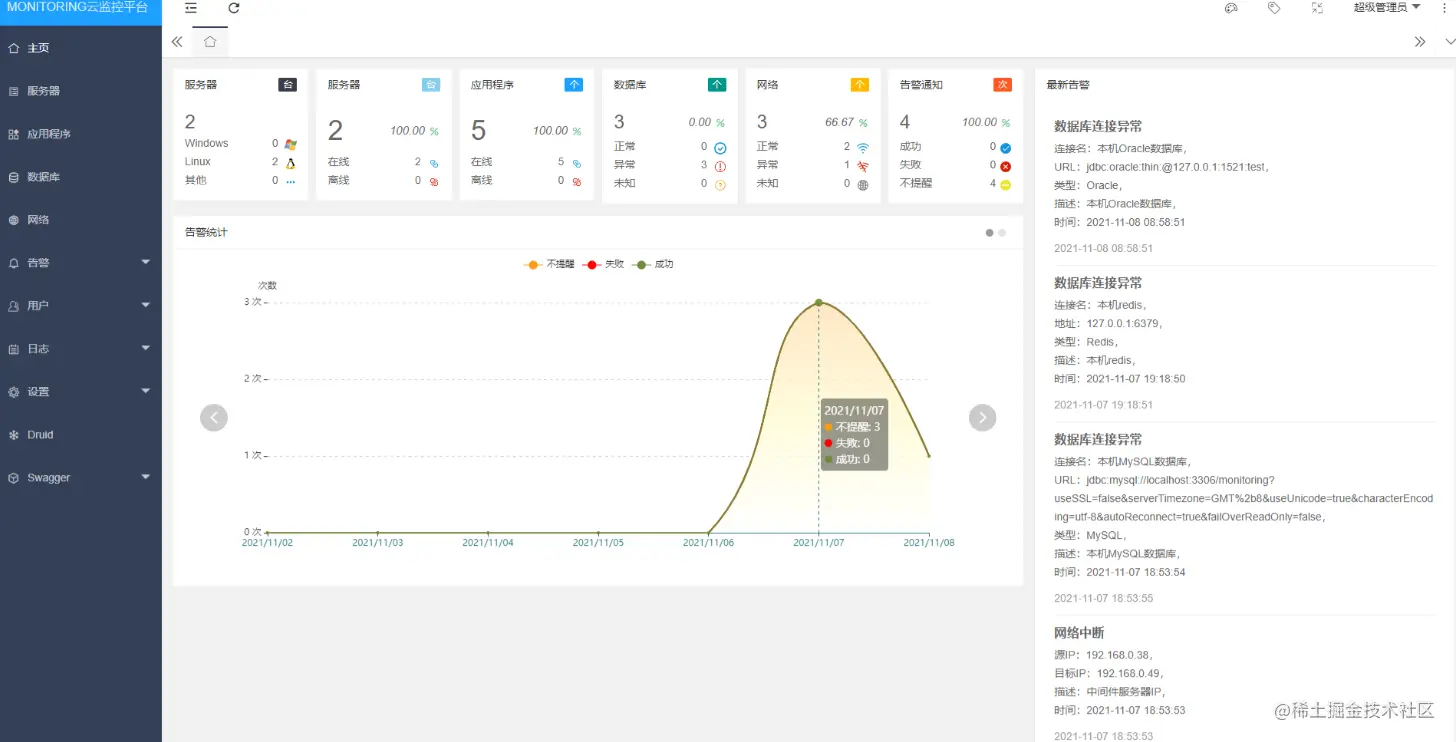This screenshot has width=1456, height=742.
Task: Click the tag icon in the header
Action: [1274, 8]
